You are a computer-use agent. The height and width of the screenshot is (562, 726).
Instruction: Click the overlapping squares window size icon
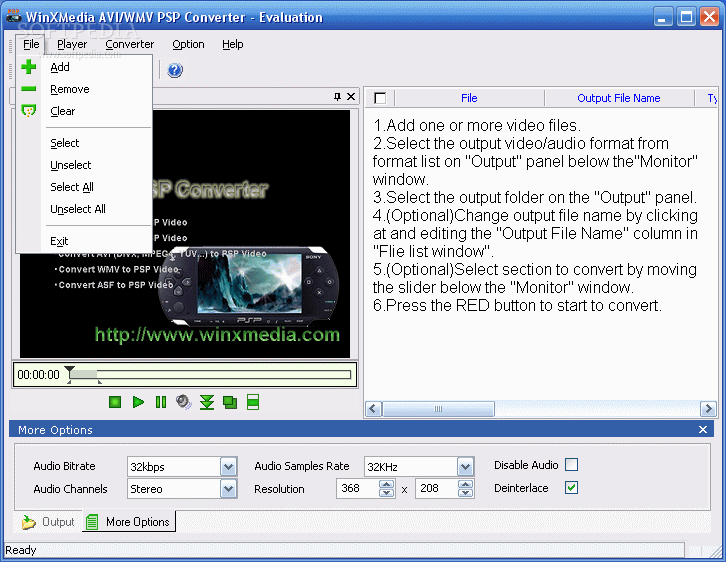pos(230,402)
